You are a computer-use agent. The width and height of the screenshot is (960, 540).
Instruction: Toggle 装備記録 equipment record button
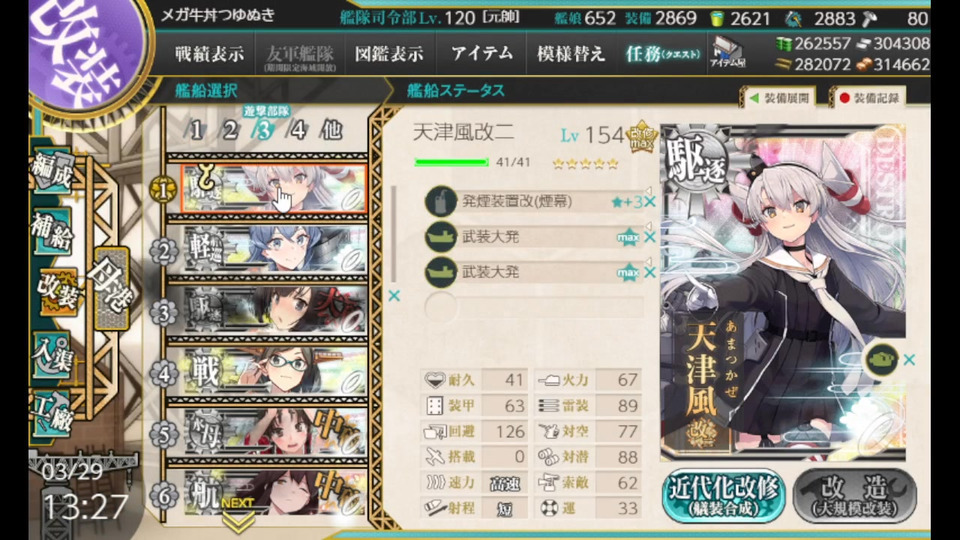point(869,98)
